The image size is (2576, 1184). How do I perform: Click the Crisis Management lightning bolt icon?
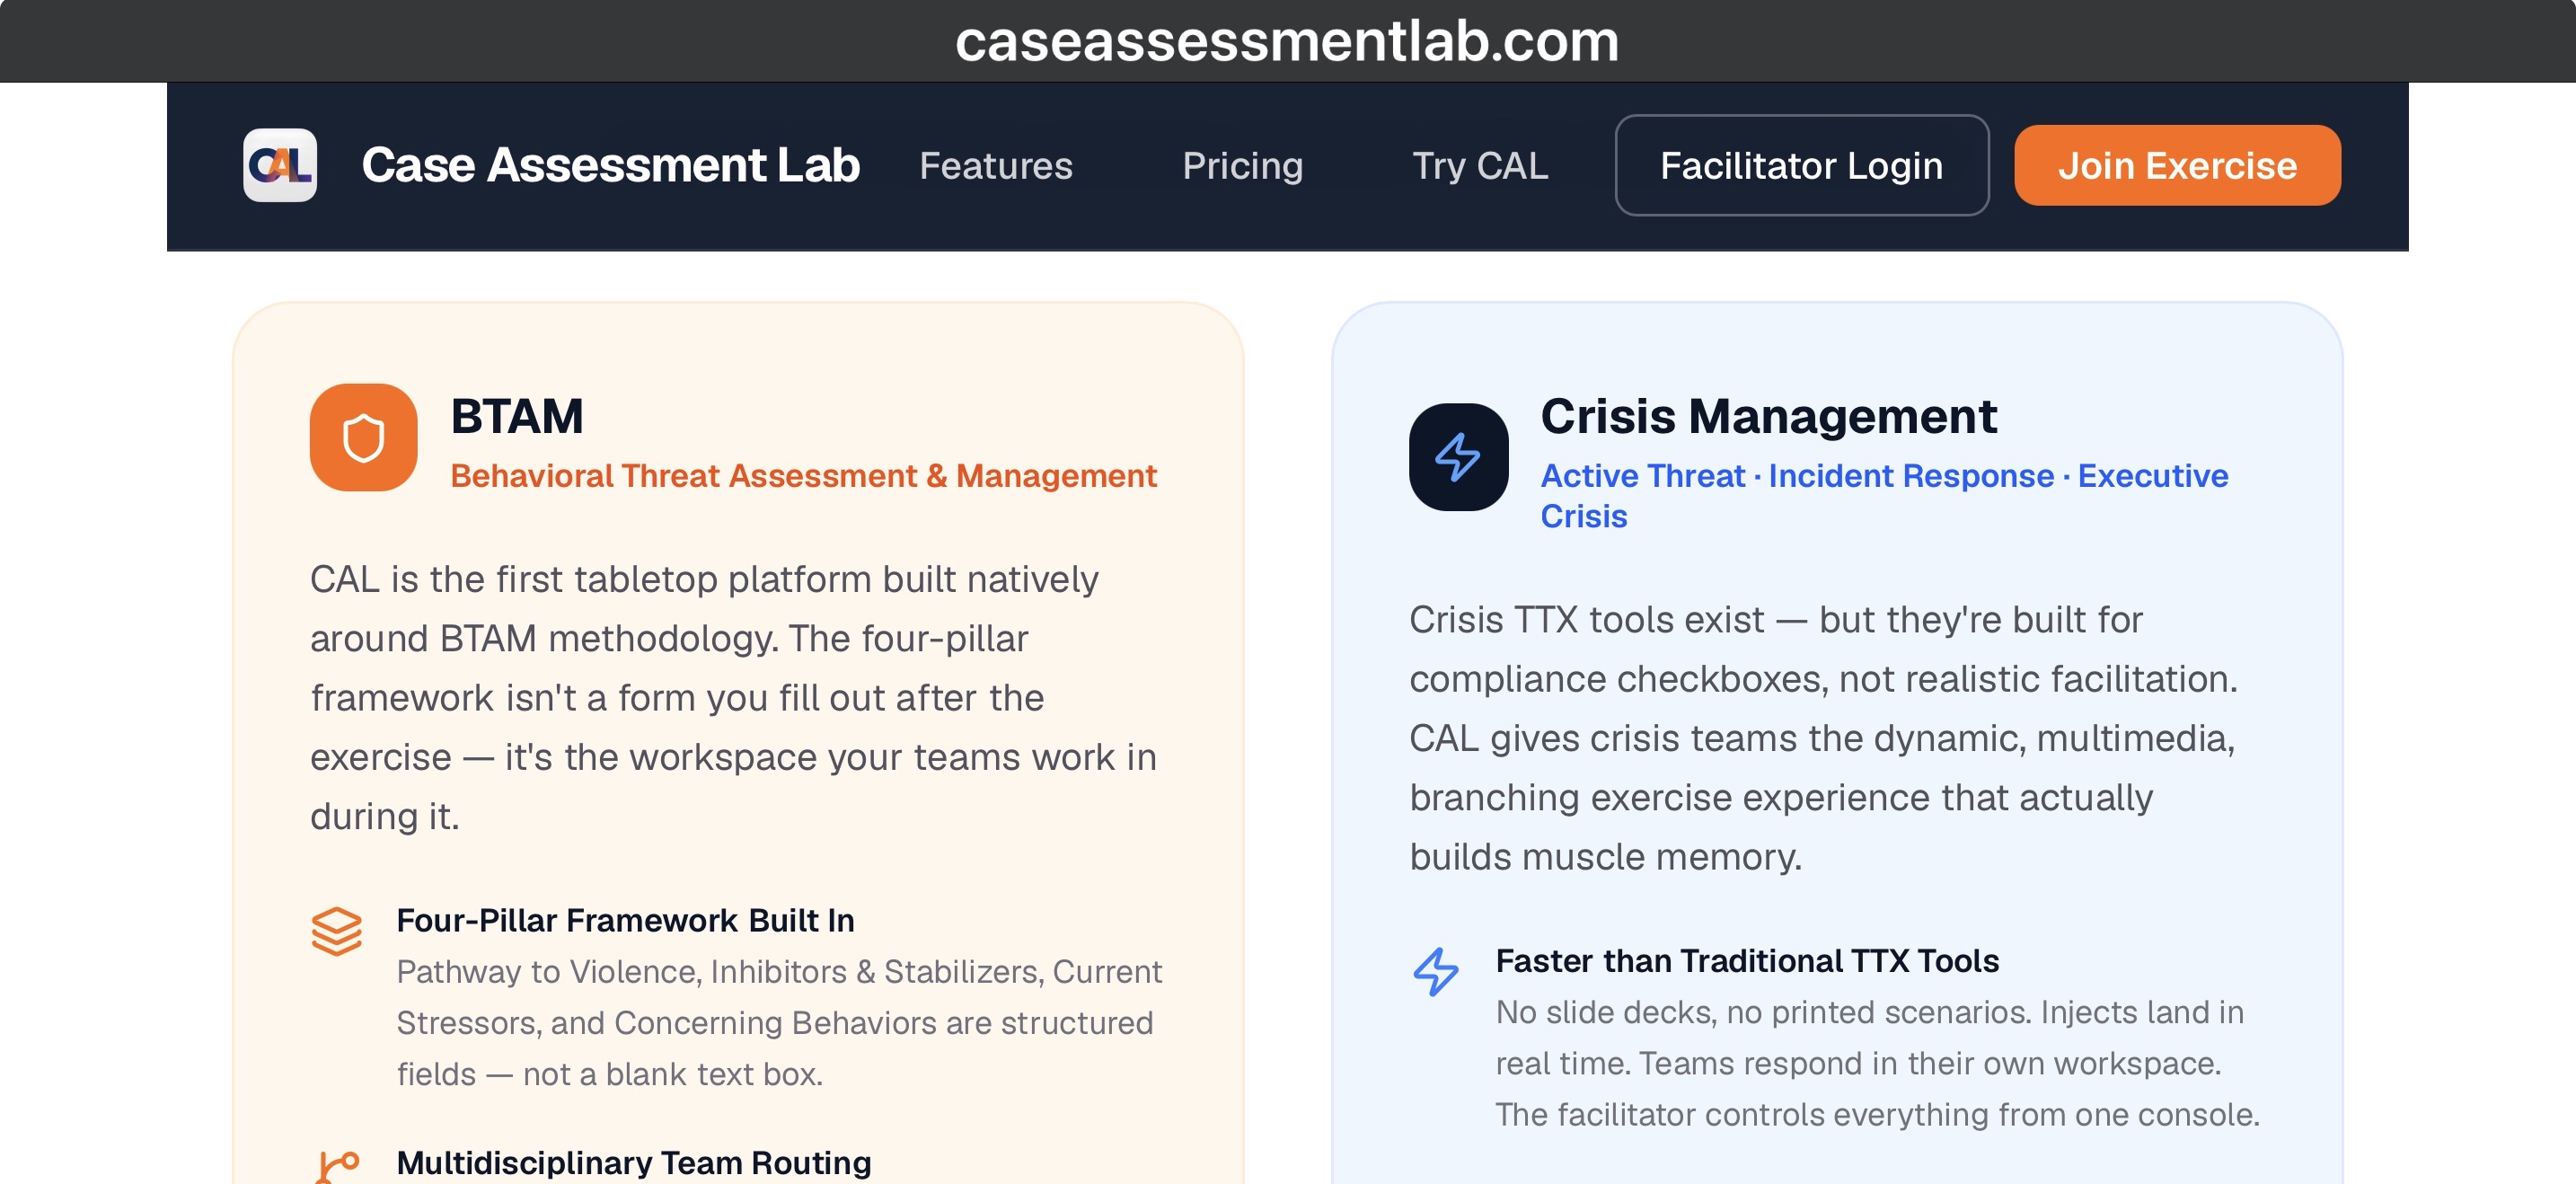click(1458, 457)
